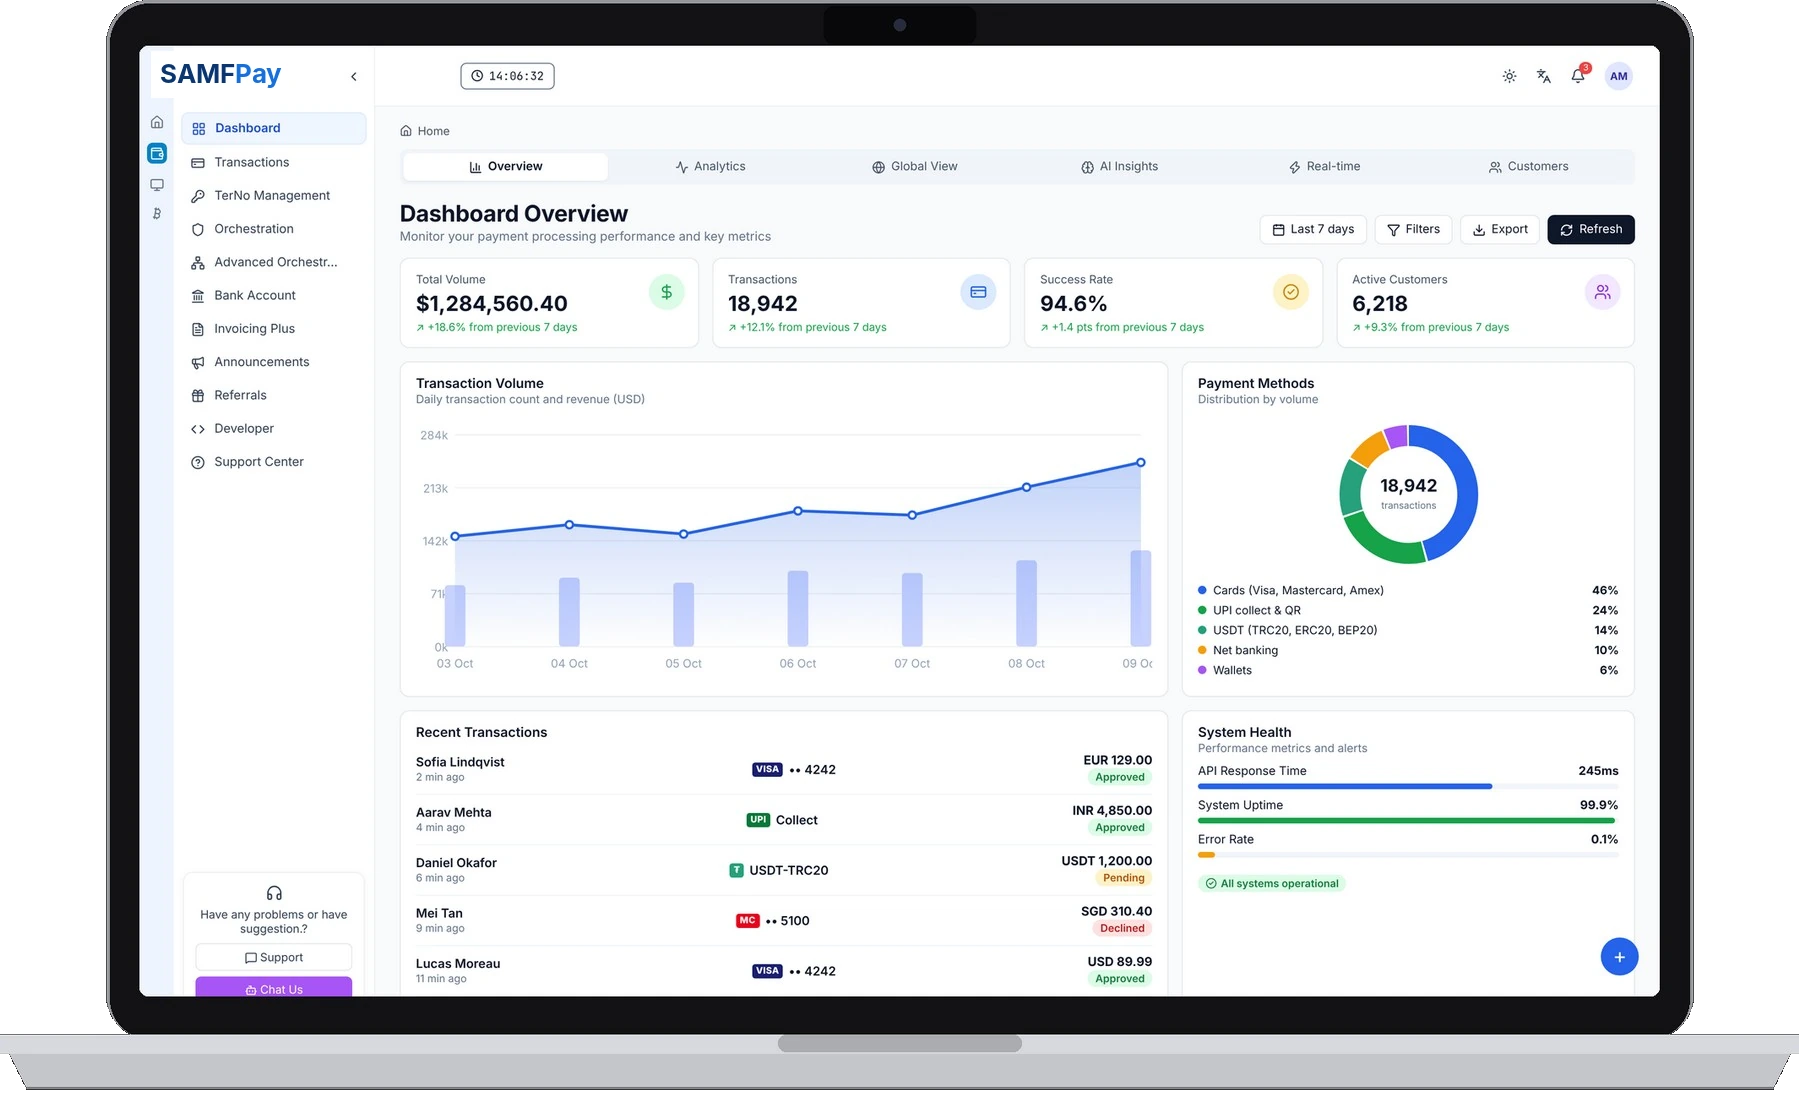Screen dimensions: 1799x1095
Task: Click the Export button
Action: coord(1500,229)
